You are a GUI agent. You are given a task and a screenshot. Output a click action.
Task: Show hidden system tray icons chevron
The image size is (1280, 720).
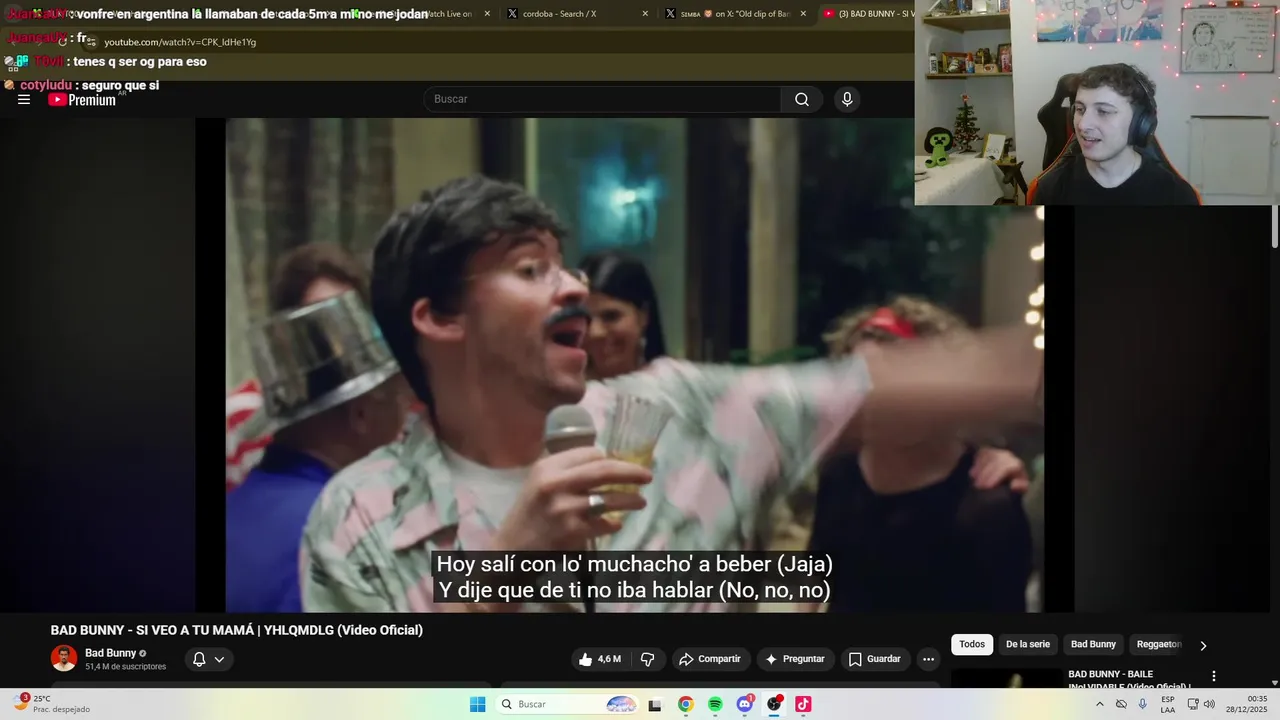click(1100, 704)
